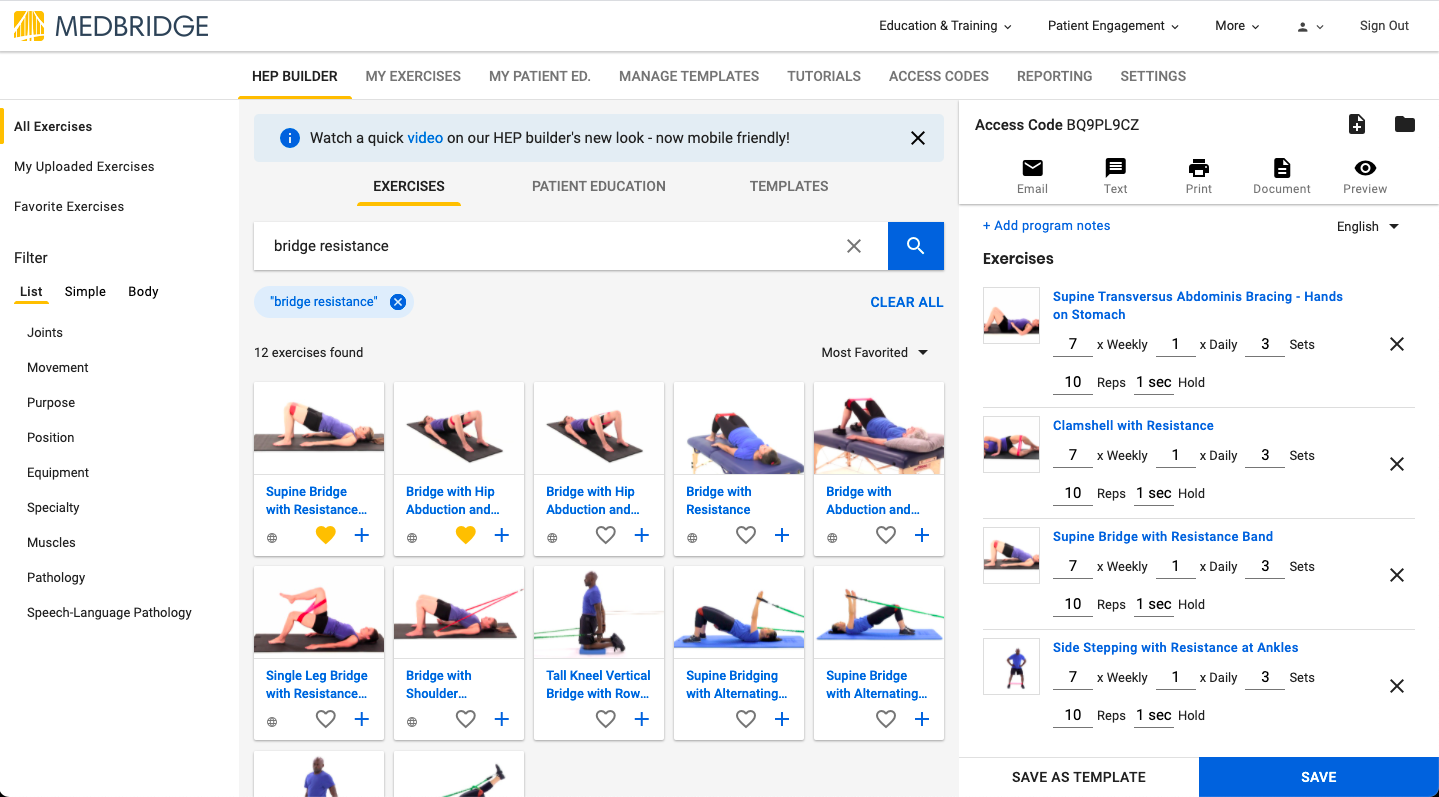Switch to the Patient Education tab
The image size is (1439, 797).
[599, 186]
